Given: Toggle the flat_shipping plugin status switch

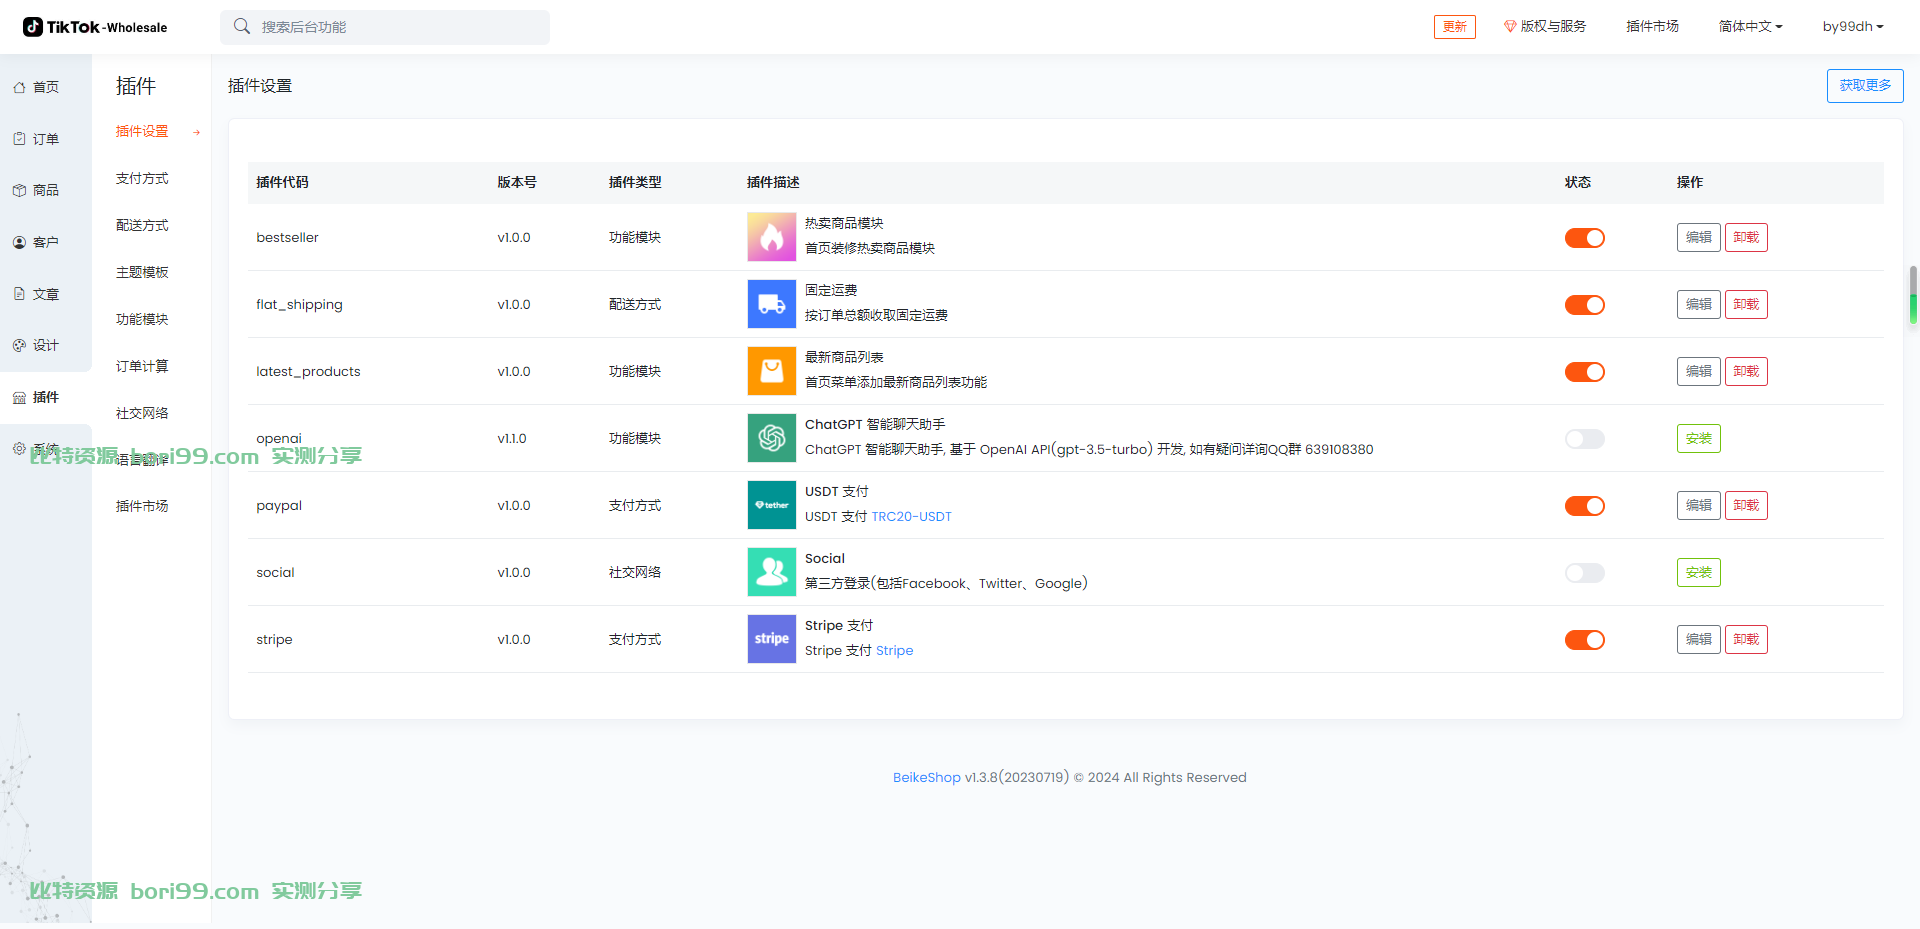Looking at the screenshot, I should 1585,305.
